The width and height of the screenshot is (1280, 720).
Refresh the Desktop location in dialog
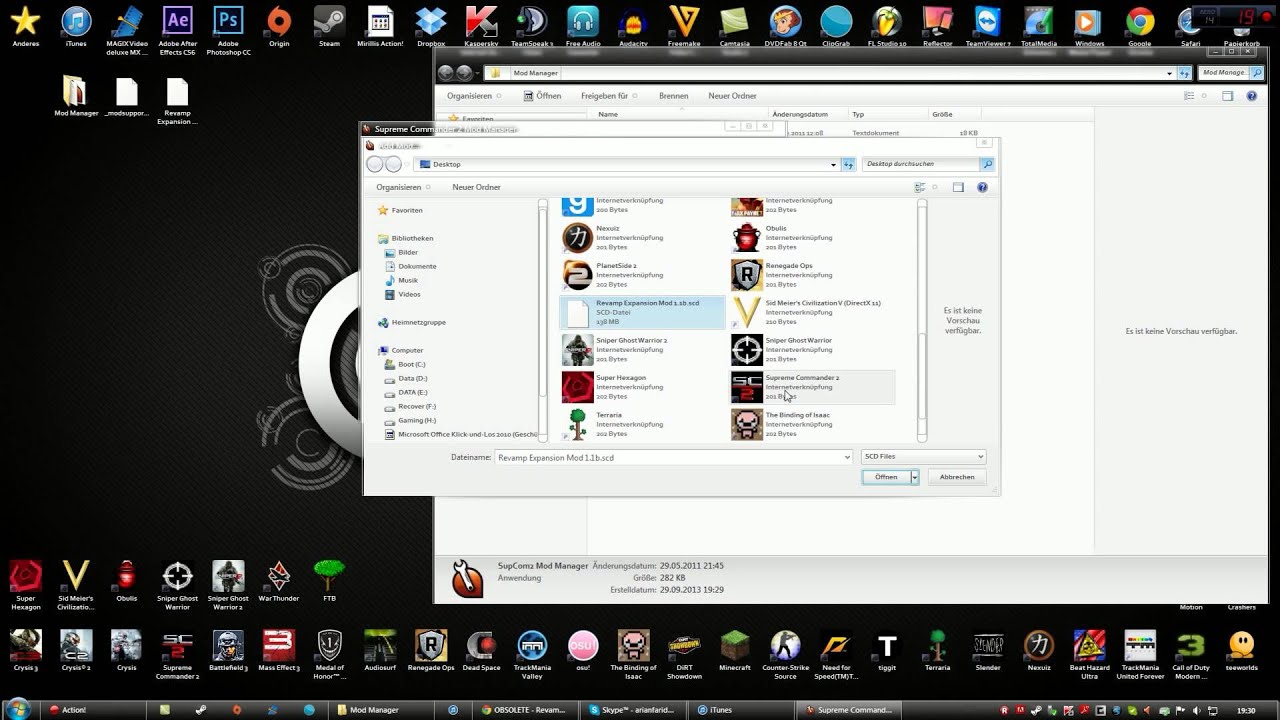[848, 164]
